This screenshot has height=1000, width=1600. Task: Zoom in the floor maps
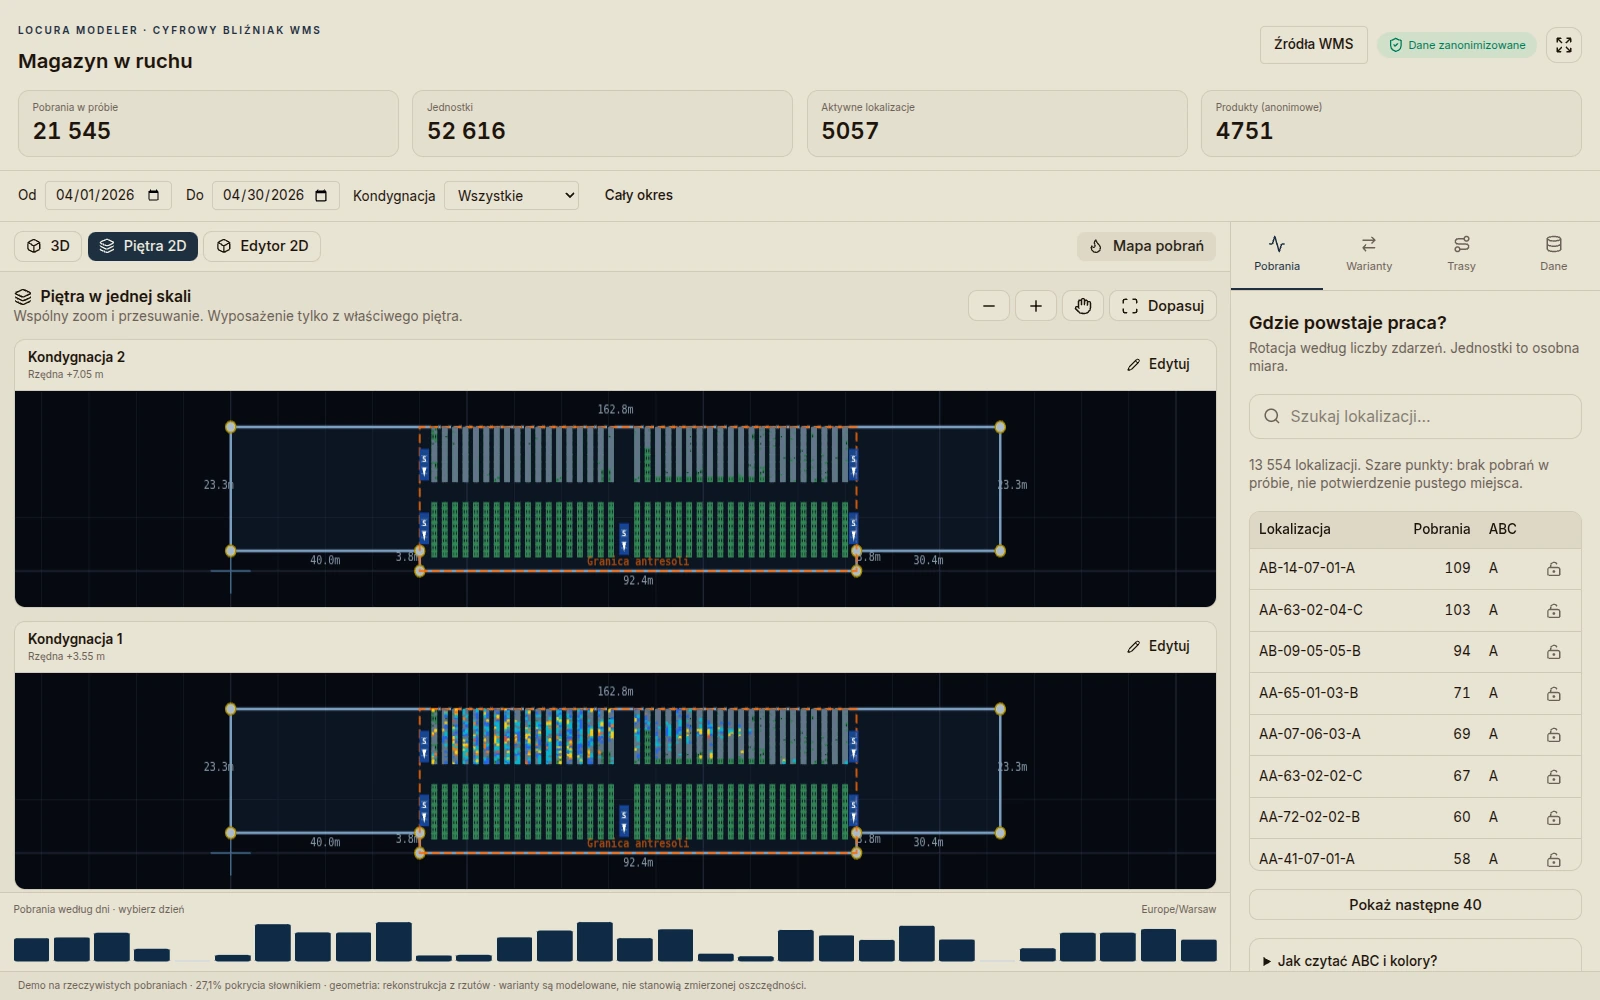coord(1036,306)
